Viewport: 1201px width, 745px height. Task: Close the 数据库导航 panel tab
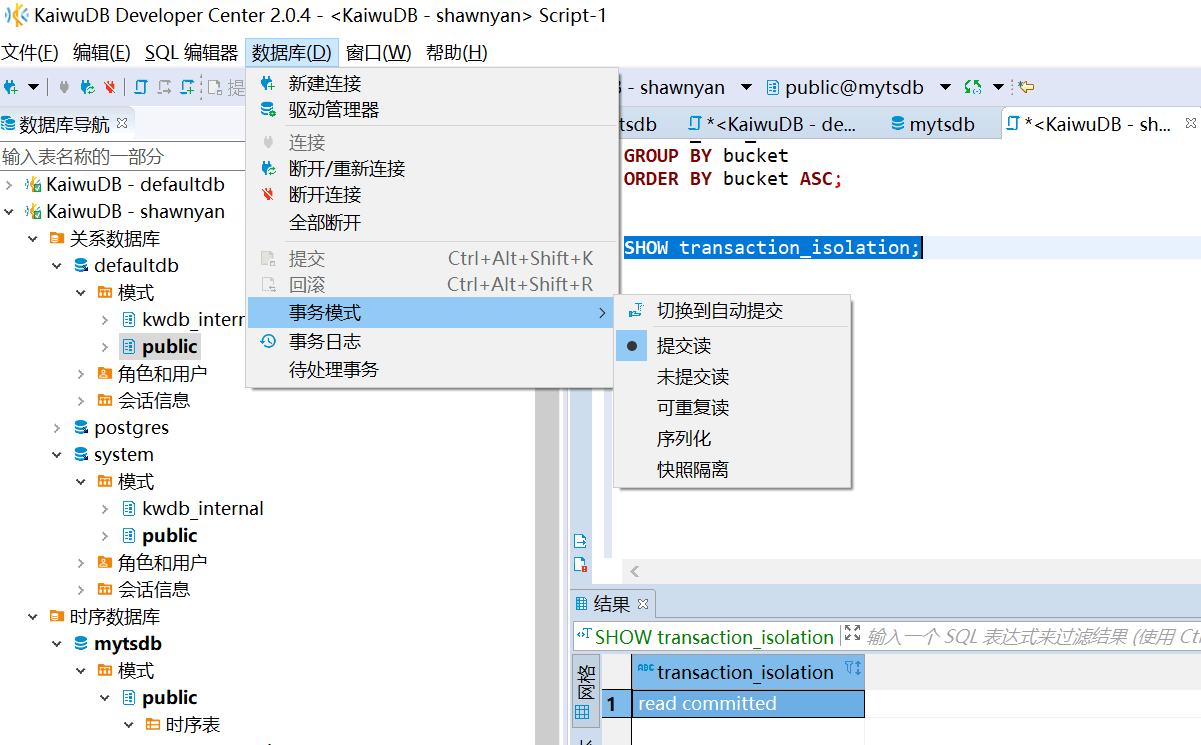[122, 122]
